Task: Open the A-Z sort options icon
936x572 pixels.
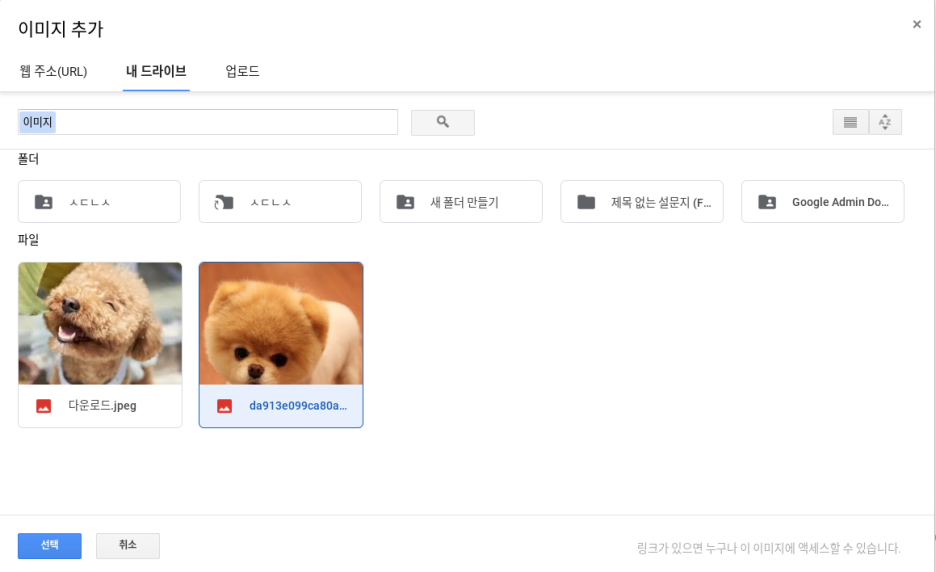Action: pos(885,122)
